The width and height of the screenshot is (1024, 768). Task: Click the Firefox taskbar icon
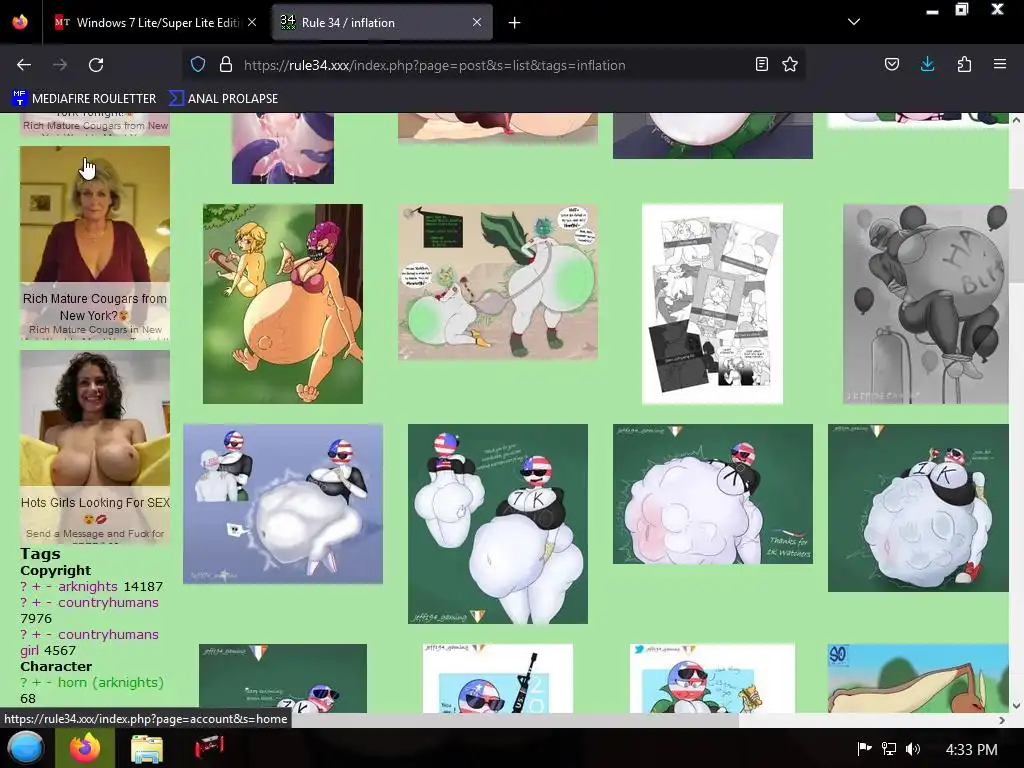pos(85,748)
